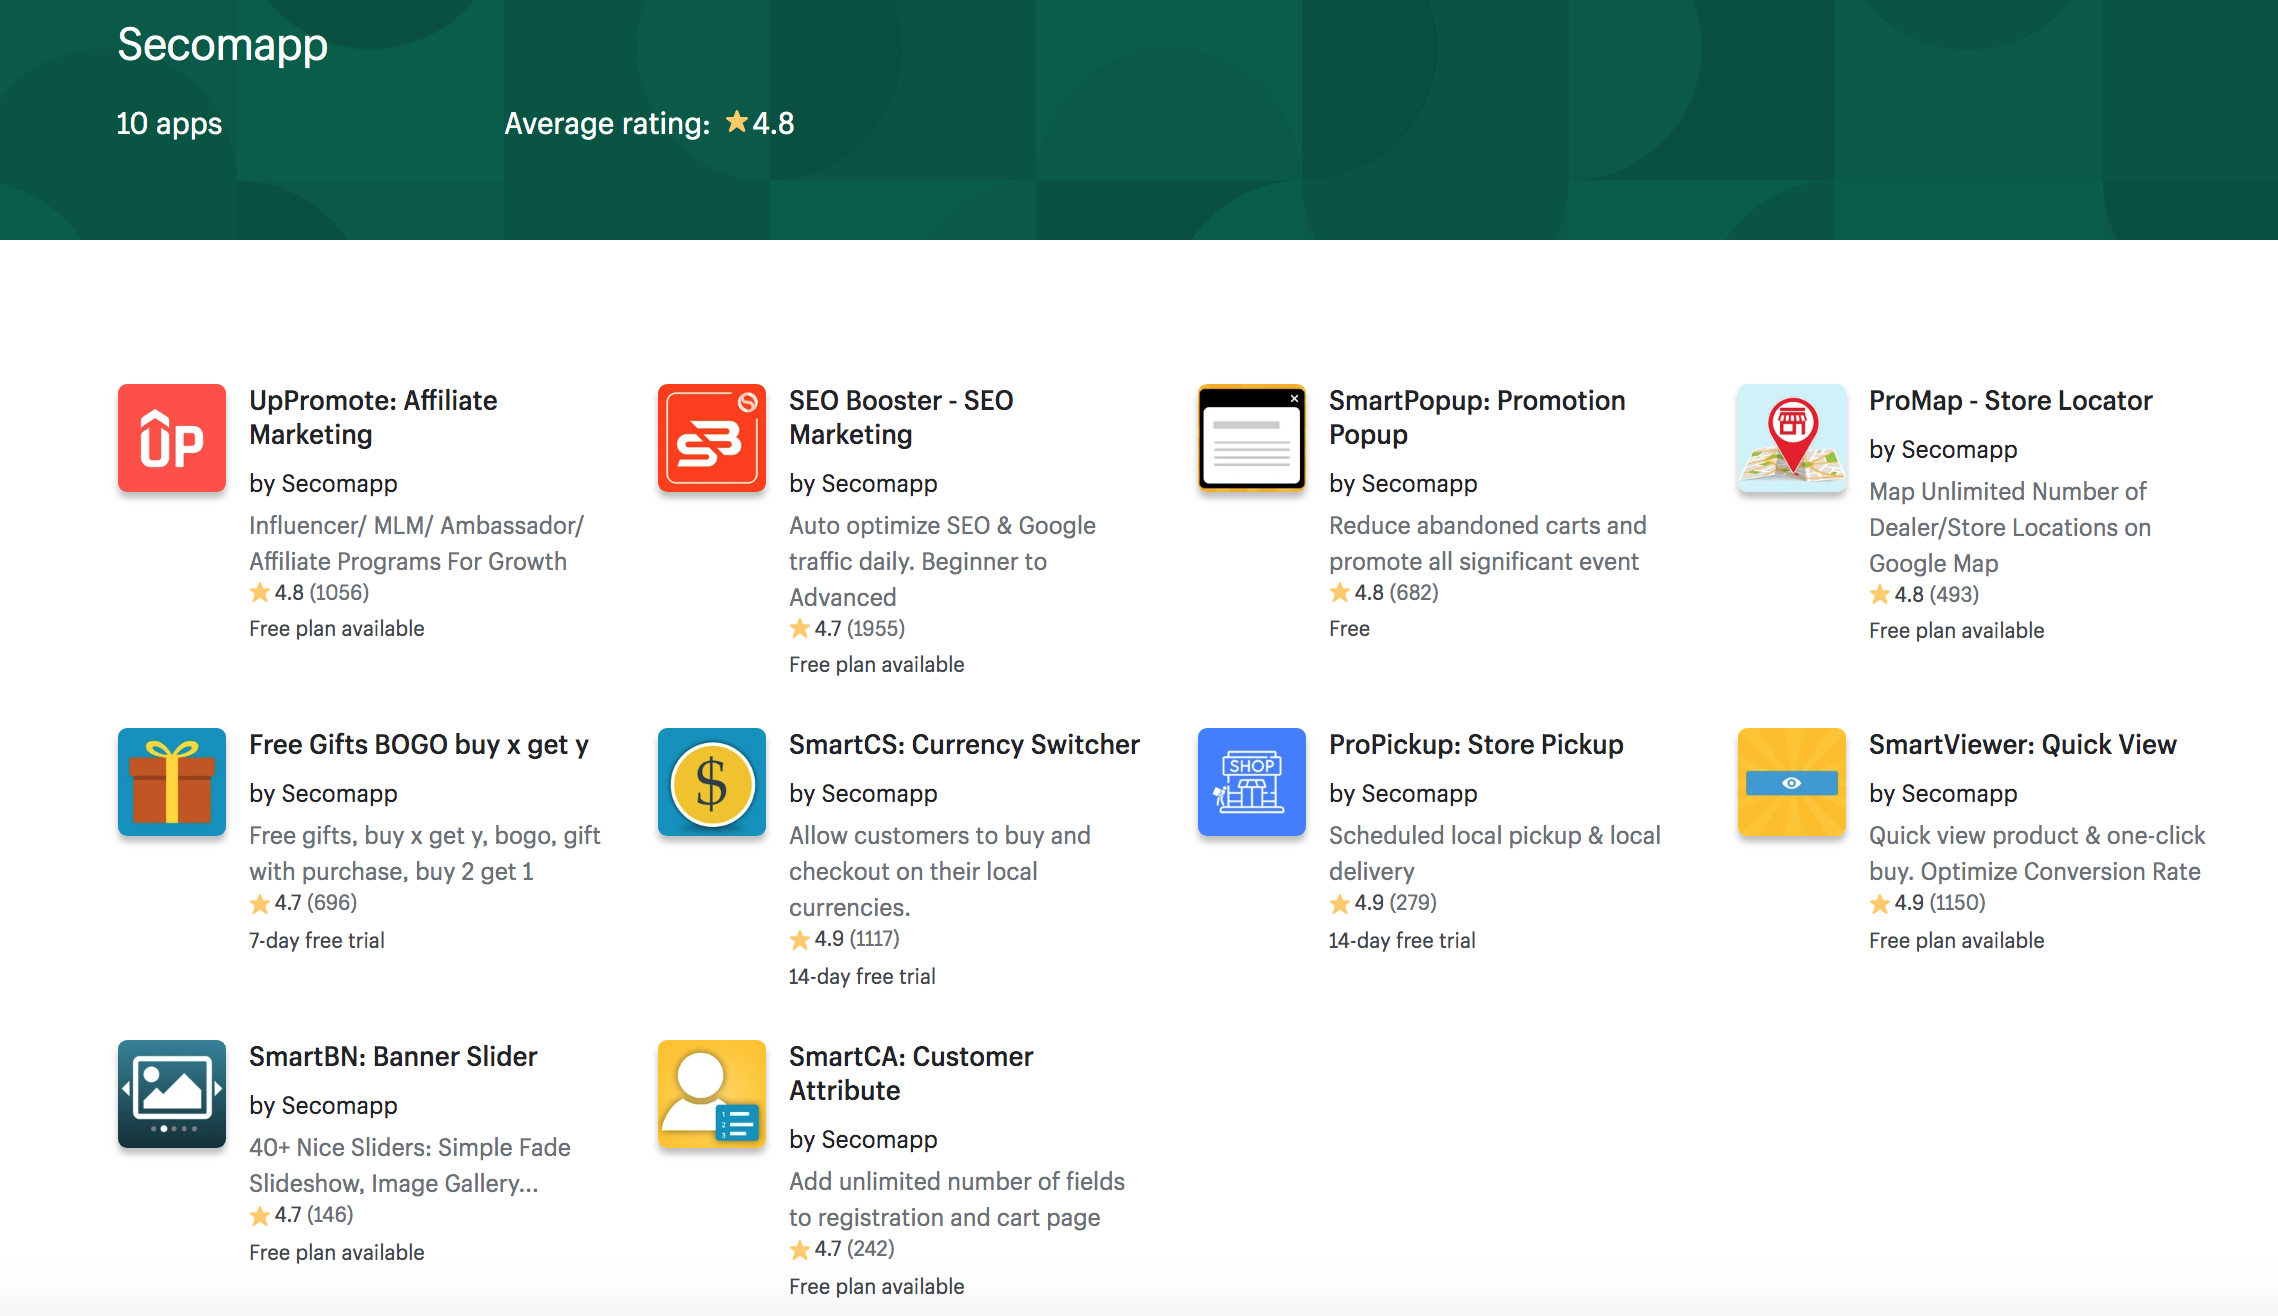Open SmartCS: Currency Switcher title link

coord(964,745)
